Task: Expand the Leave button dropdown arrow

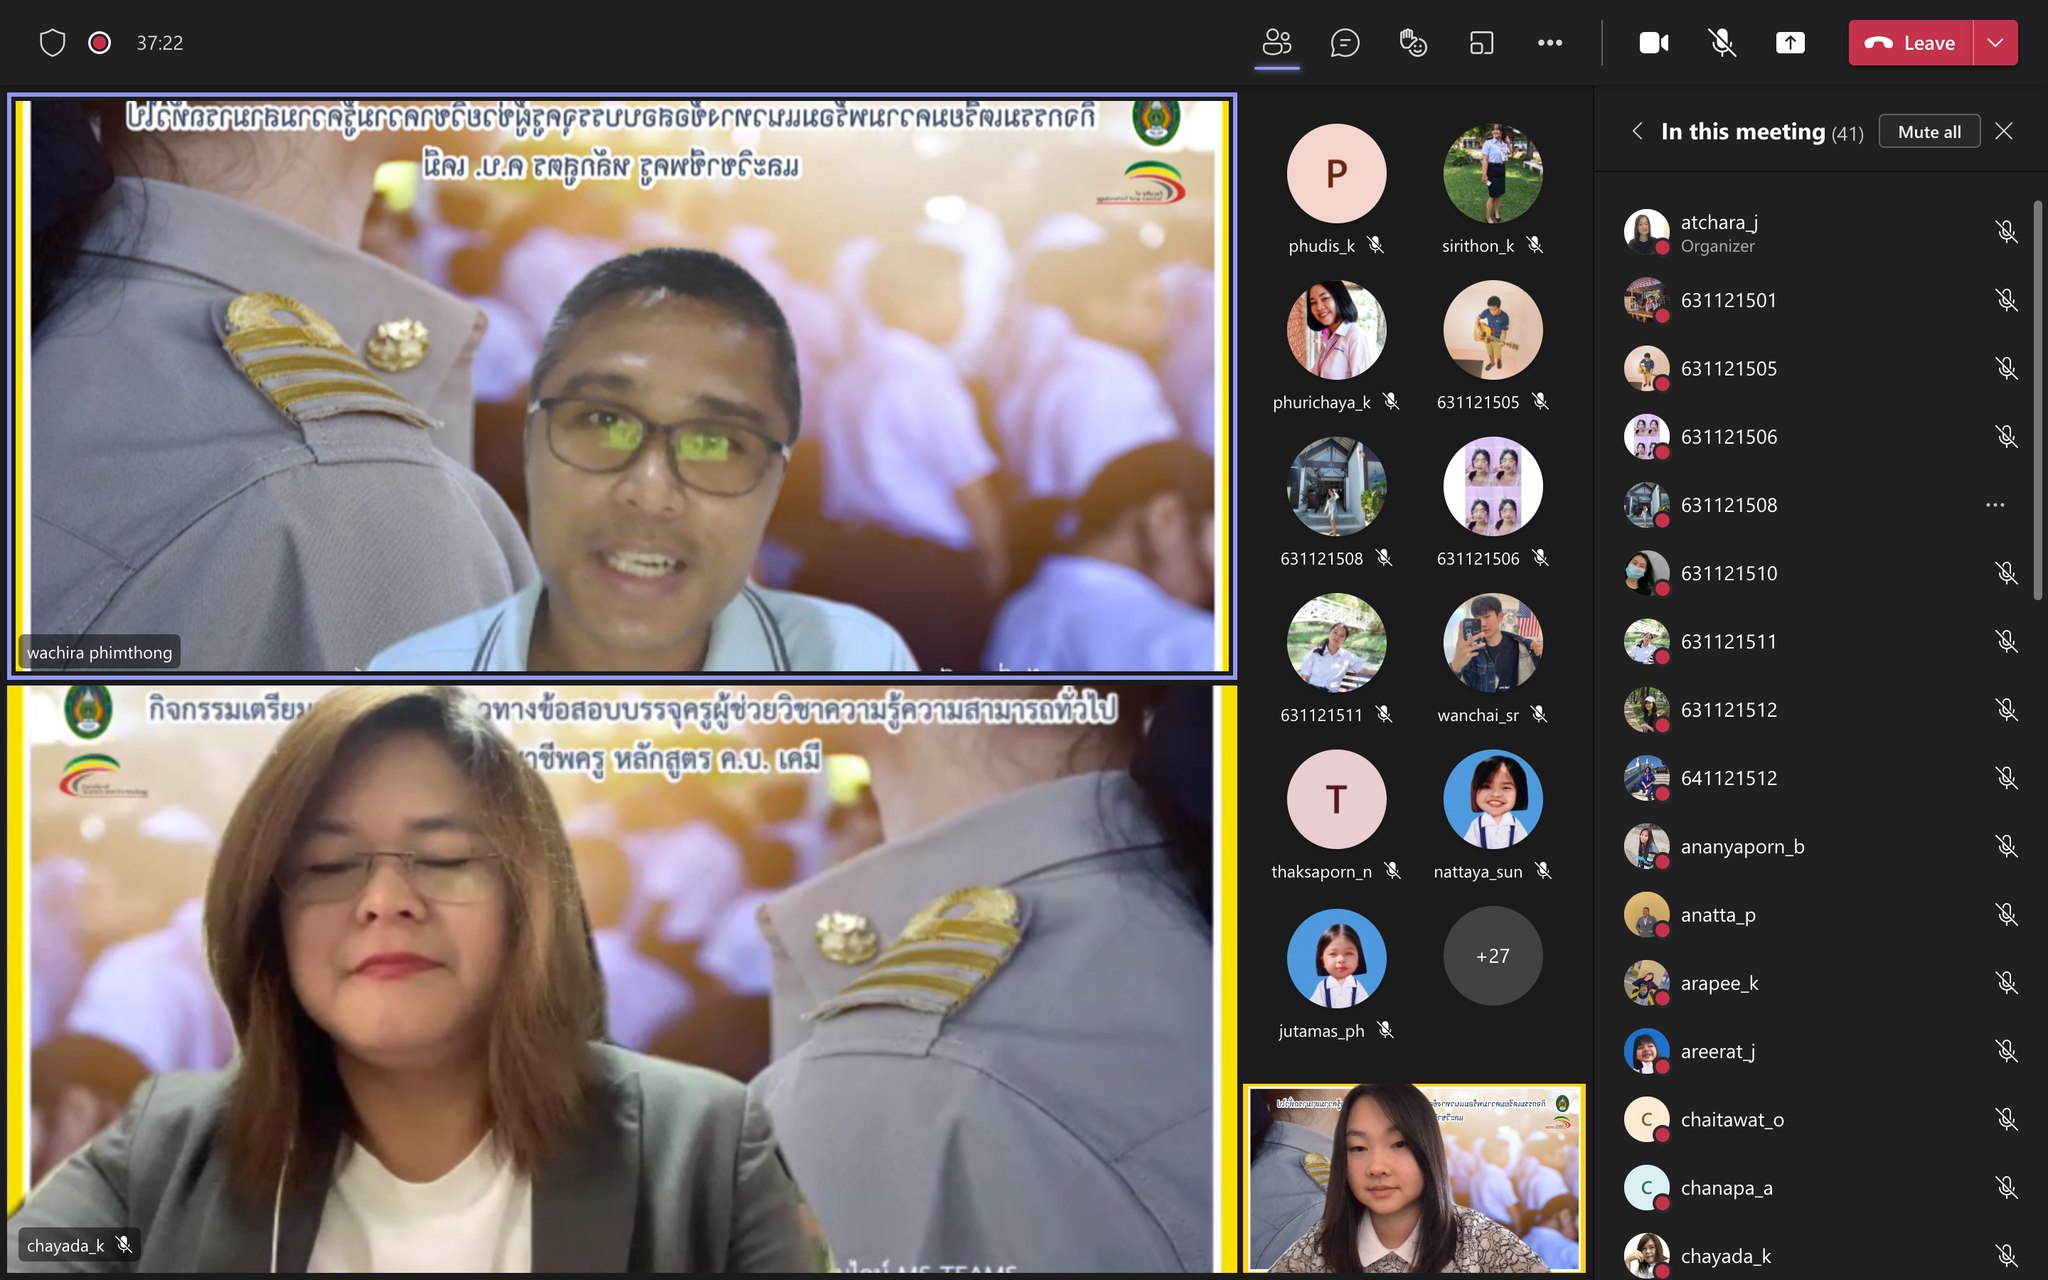Action: coord(1995,43)
